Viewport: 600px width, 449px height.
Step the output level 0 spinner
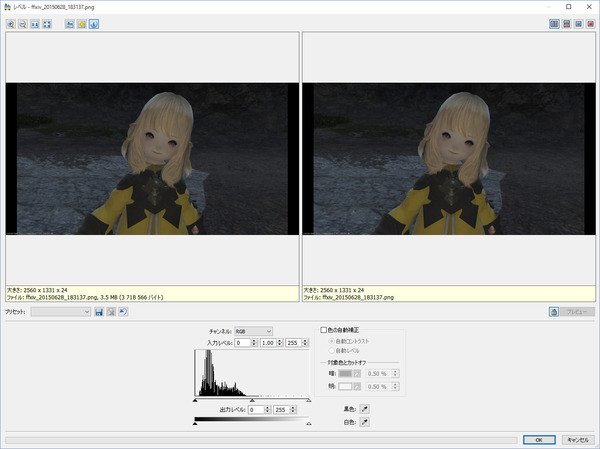[267, 410]
